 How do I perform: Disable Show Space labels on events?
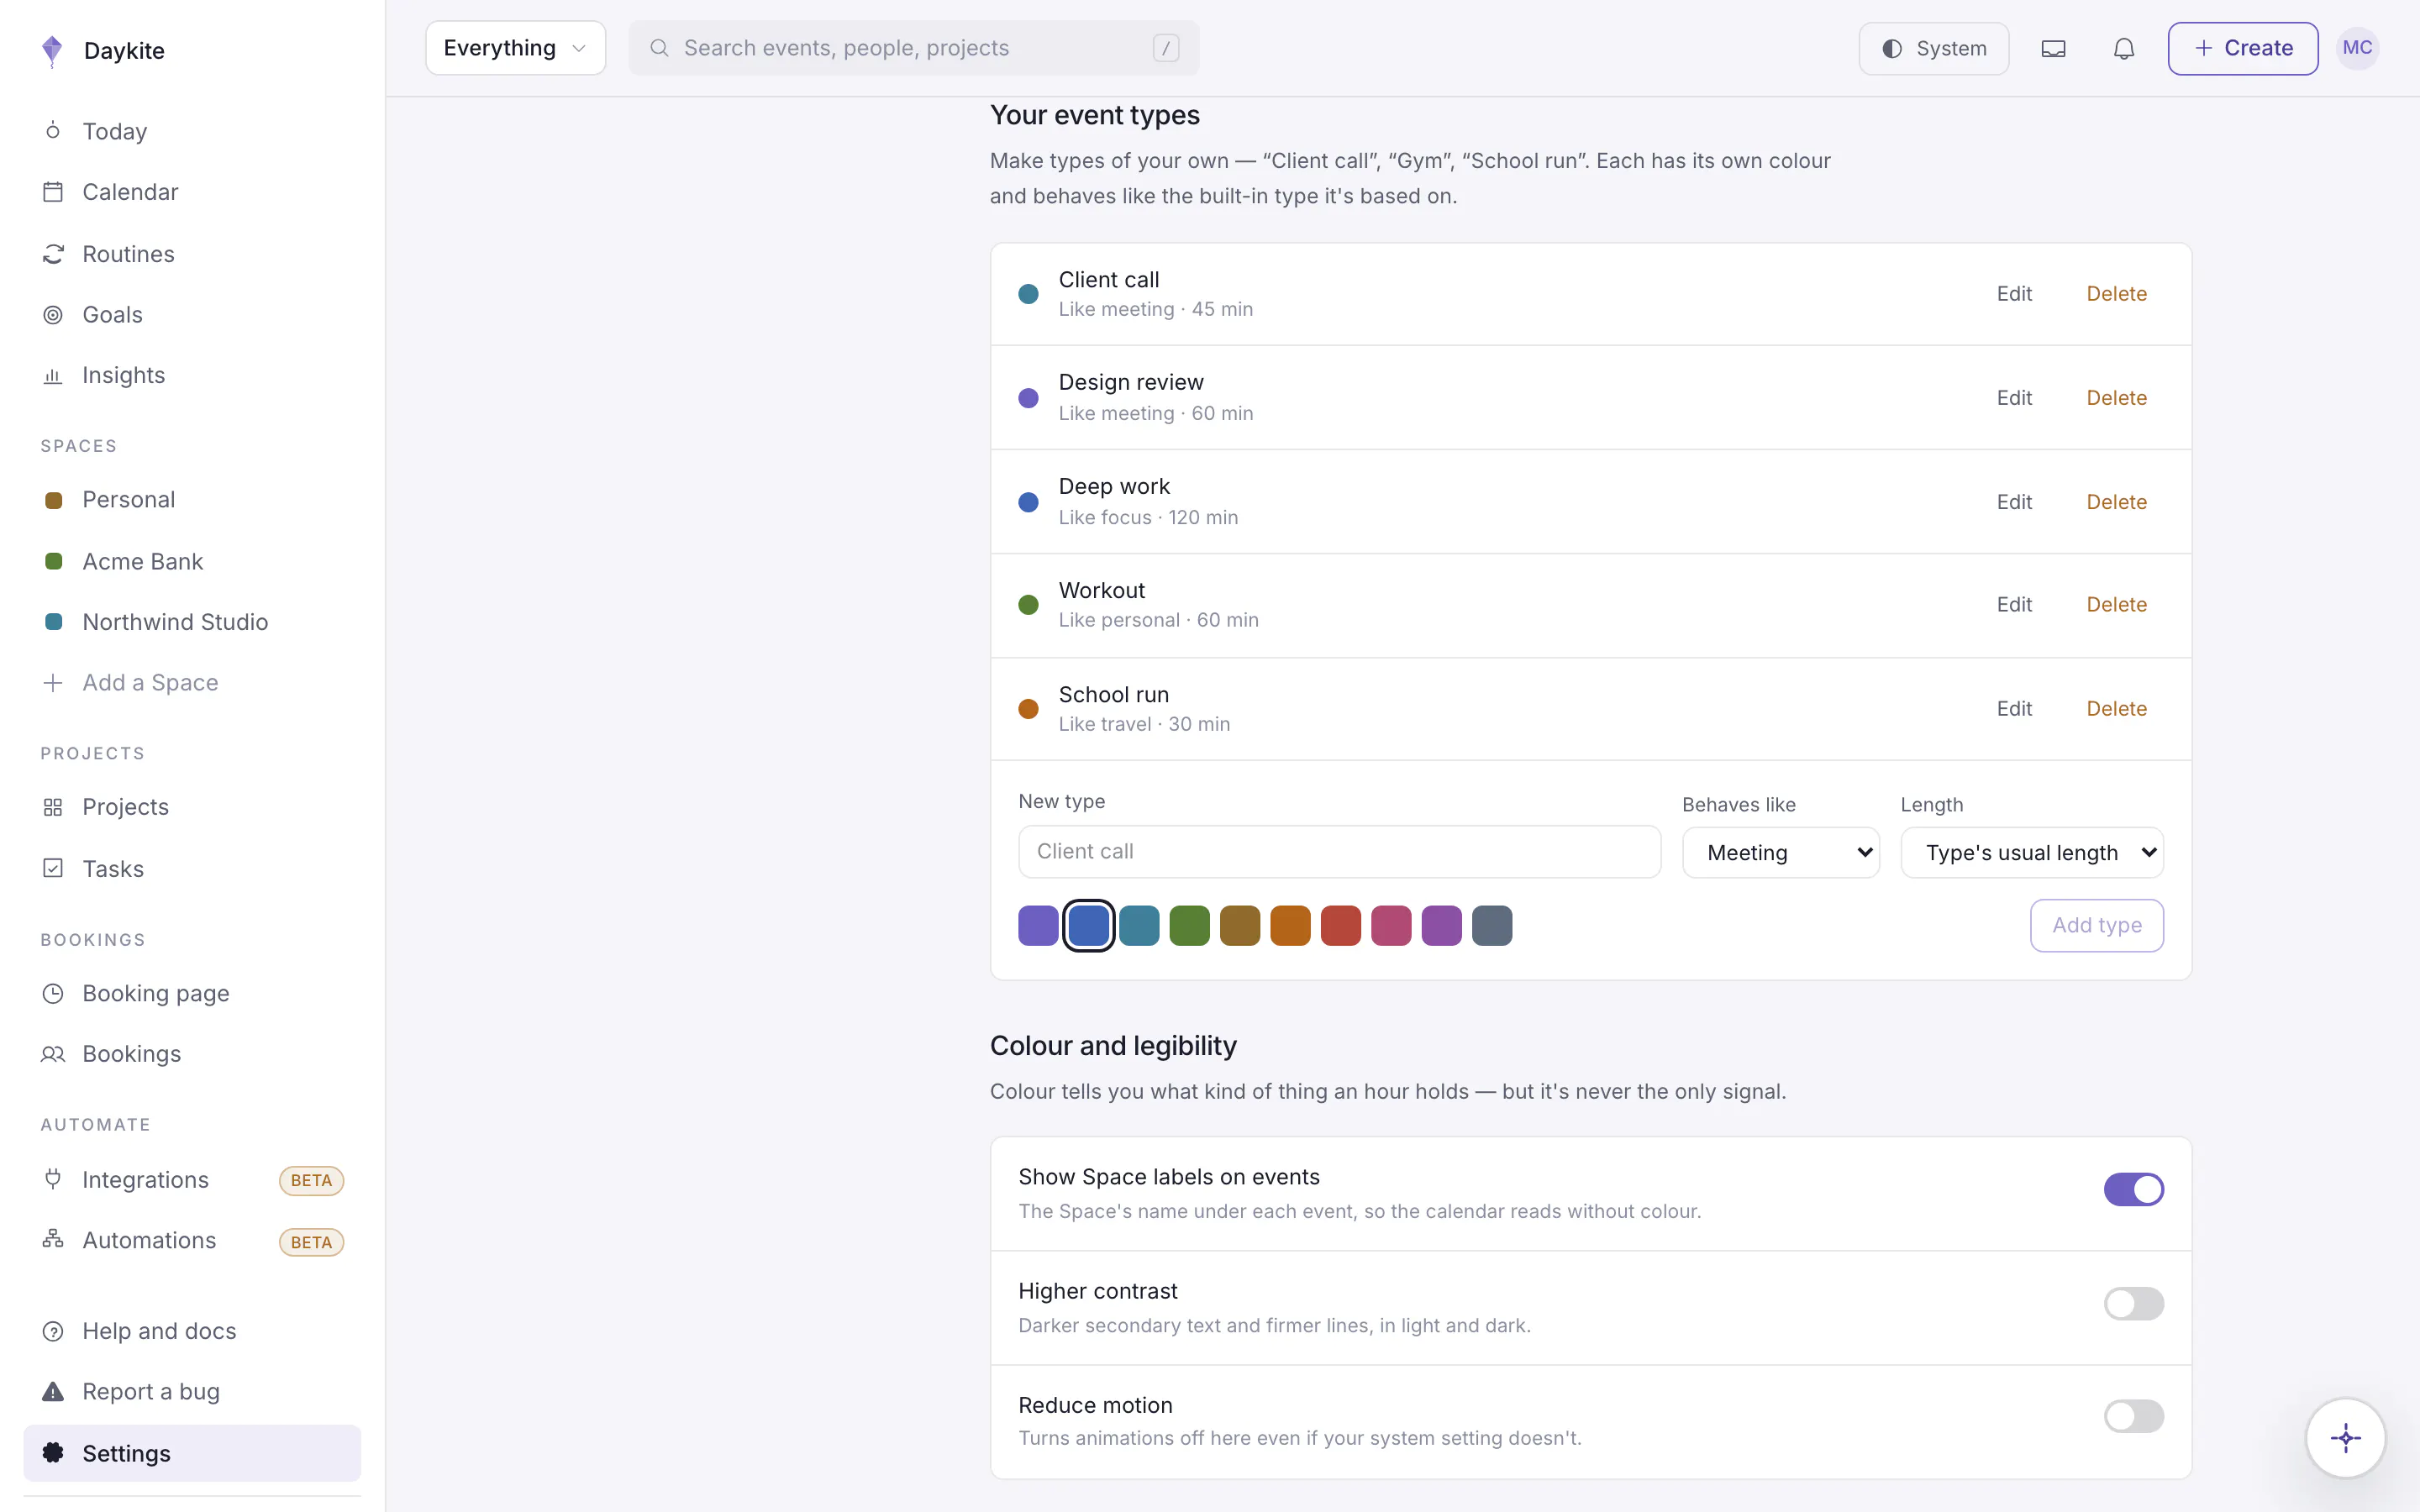[x=2133, y=1189]
